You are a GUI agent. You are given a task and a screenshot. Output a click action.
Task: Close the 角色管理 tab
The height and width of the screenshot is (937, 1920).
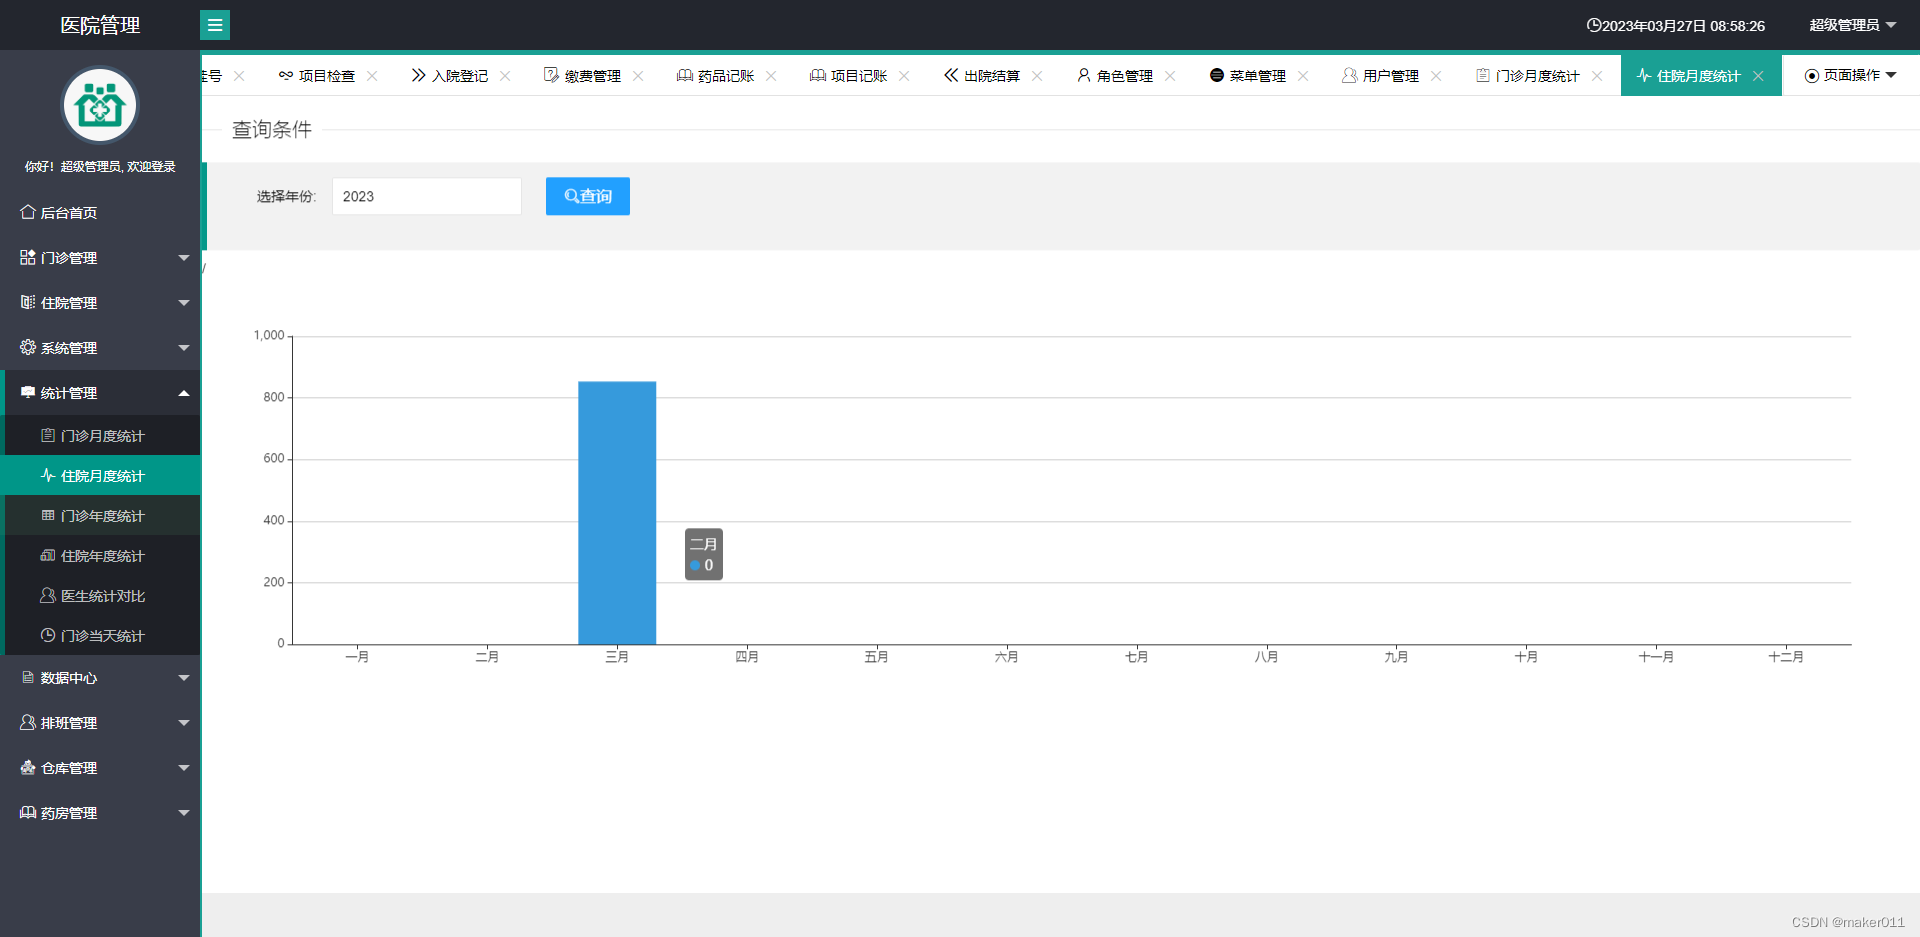pyautogui.click(x=1170, y=75)
